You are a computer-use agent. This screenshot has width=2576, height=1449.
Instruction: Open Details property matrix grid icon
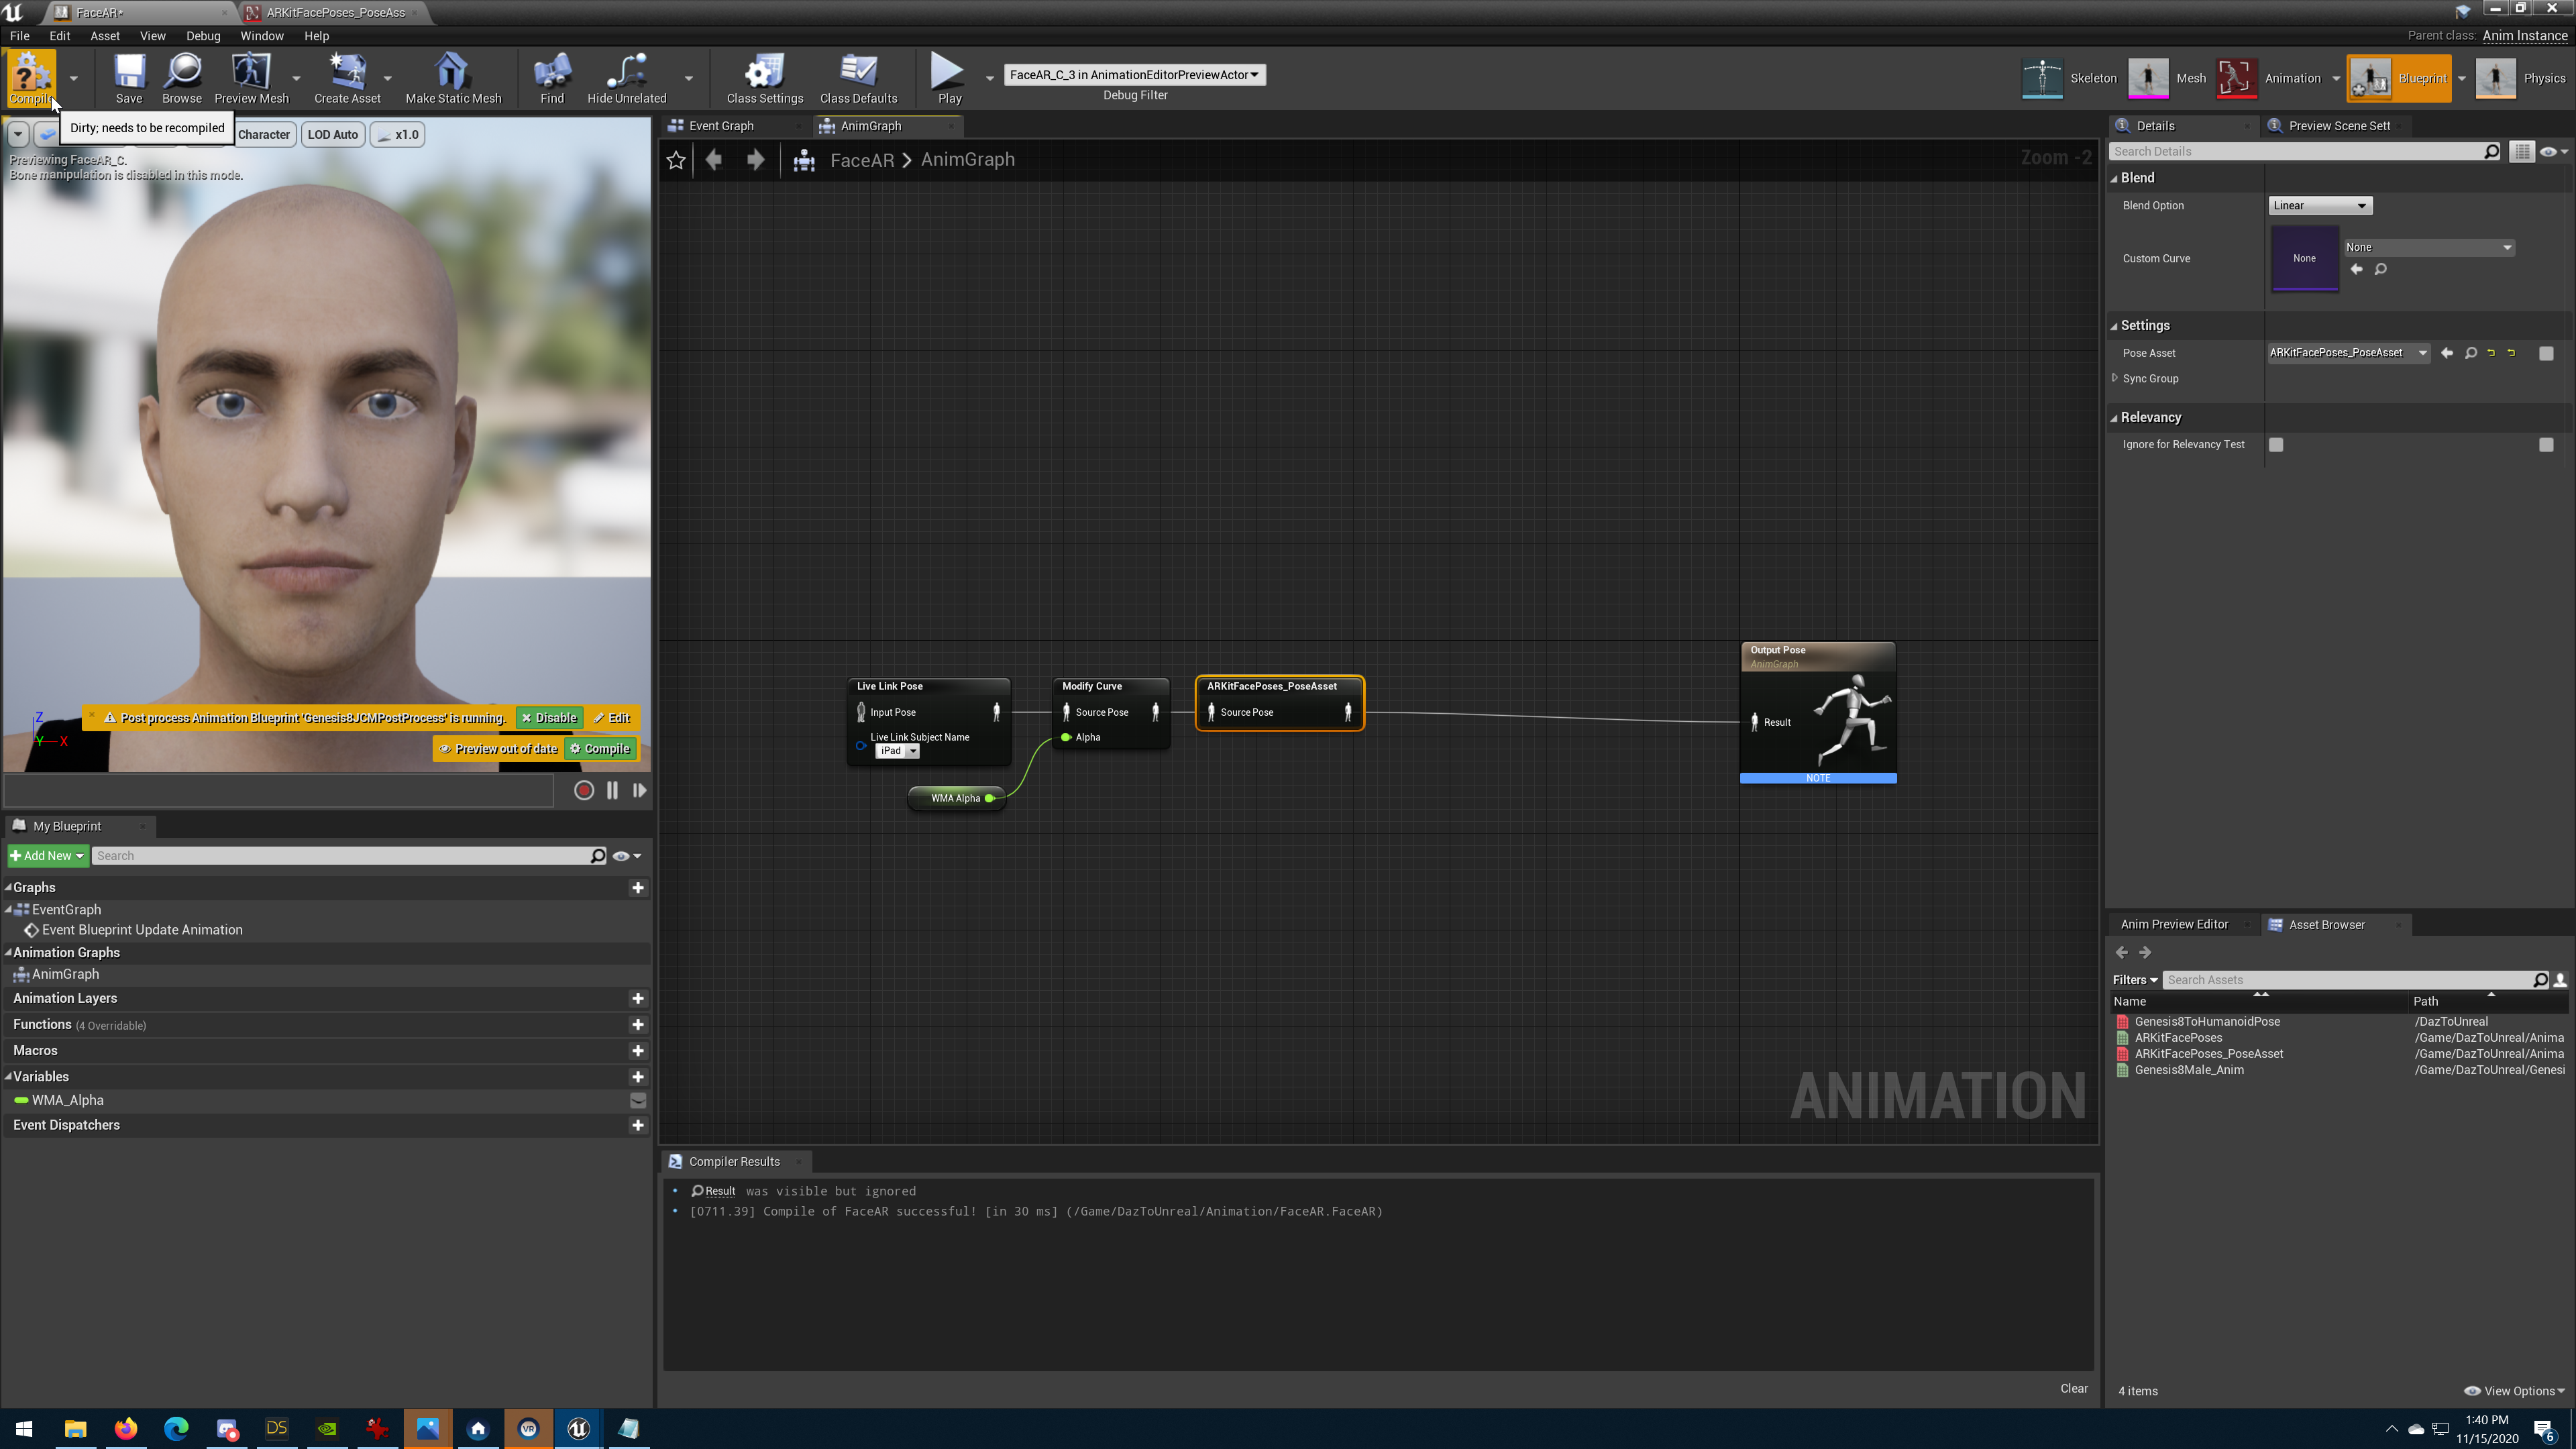pos(2521,152)
